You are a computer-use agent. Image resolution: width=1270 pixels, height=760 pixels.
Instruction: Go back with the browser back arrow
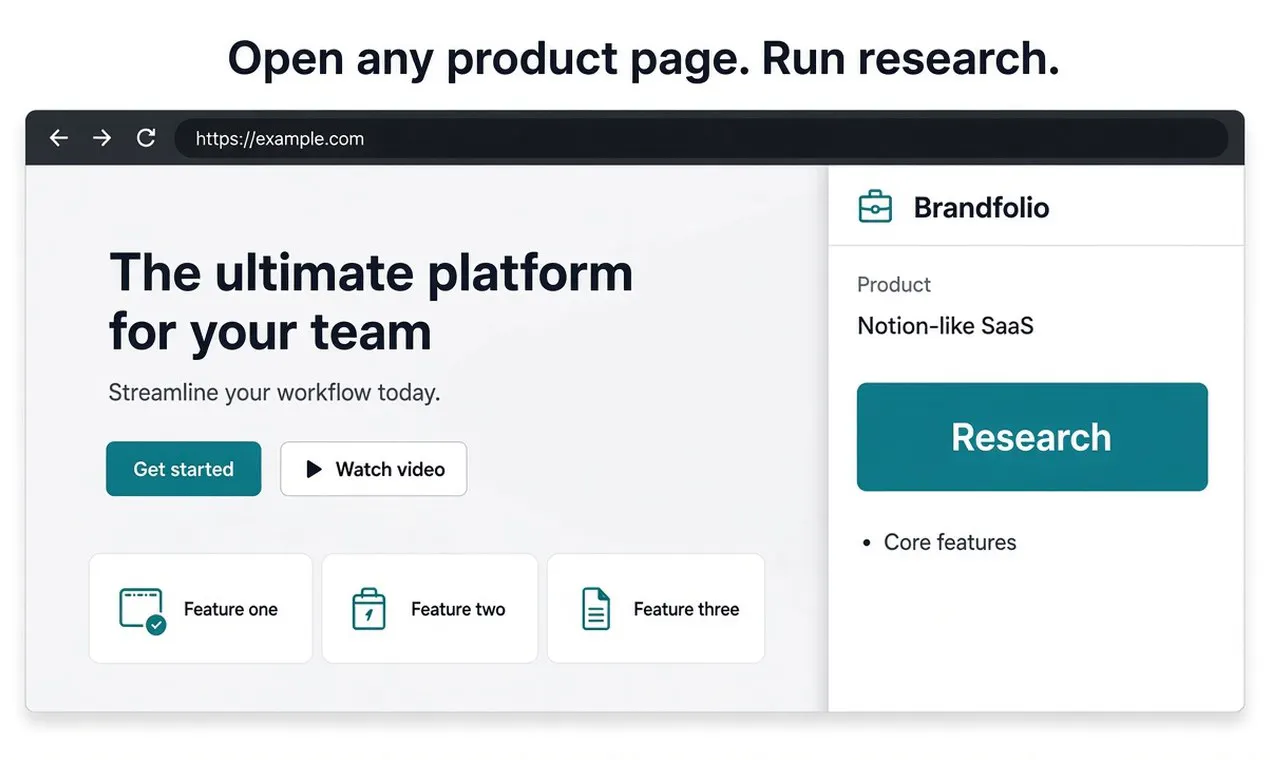tap(59, 138)
